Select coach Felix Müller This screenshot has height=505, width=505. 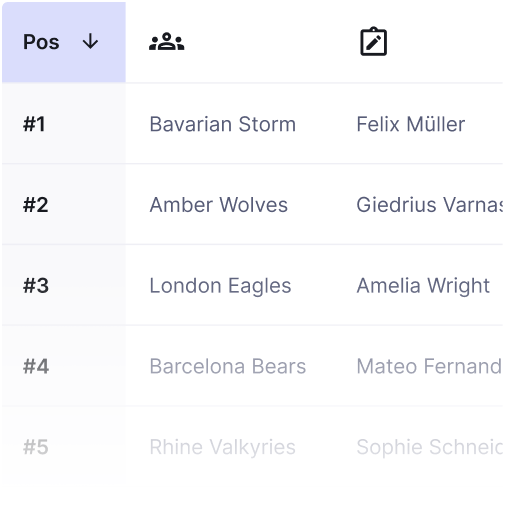click(411, 124)
